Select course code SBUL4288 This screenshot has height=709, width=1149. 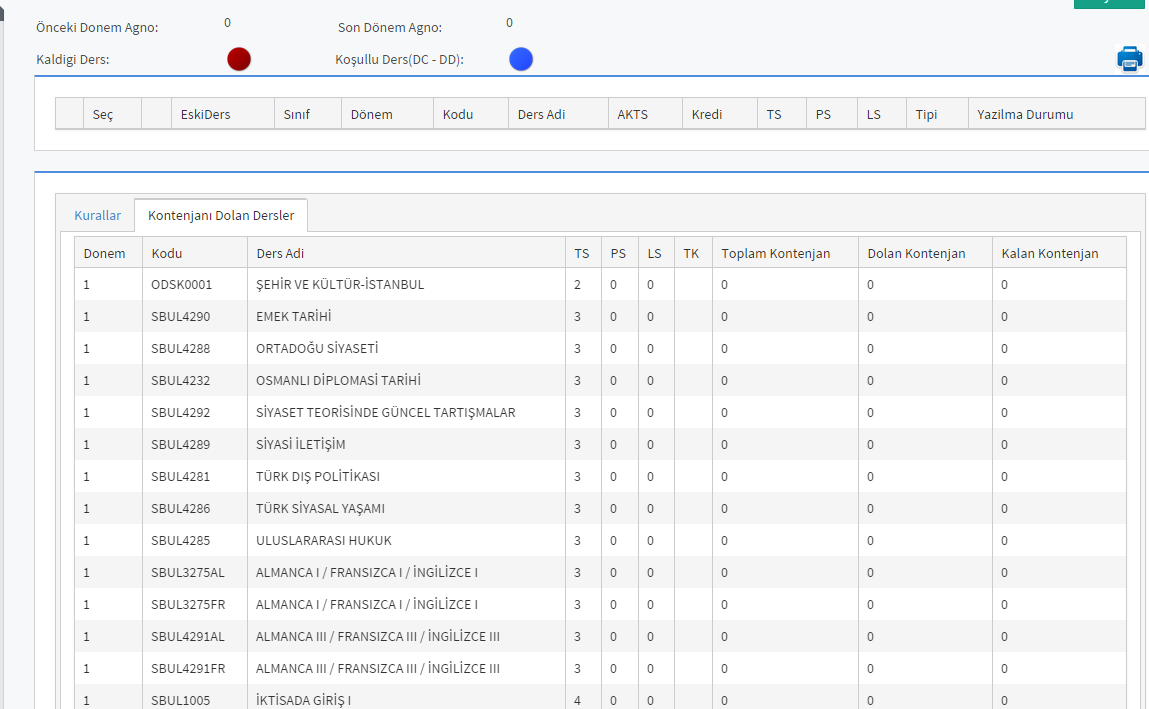tap(180, 349)
